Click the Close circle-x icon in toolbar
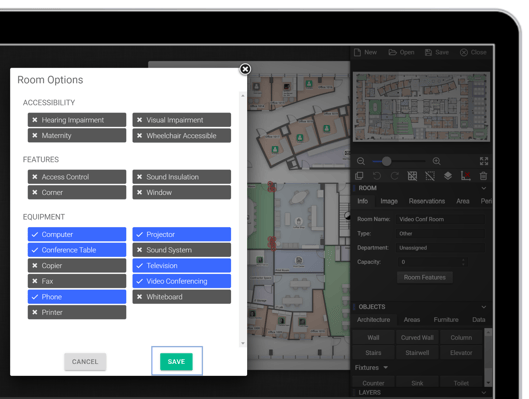This screenshot has height=399, width=529. 464,52
